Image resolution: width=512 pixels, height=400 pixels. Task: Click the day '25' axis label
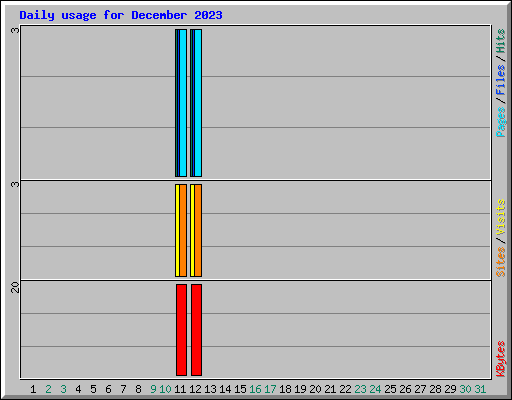pyautogui.click(x=390, y=389)
